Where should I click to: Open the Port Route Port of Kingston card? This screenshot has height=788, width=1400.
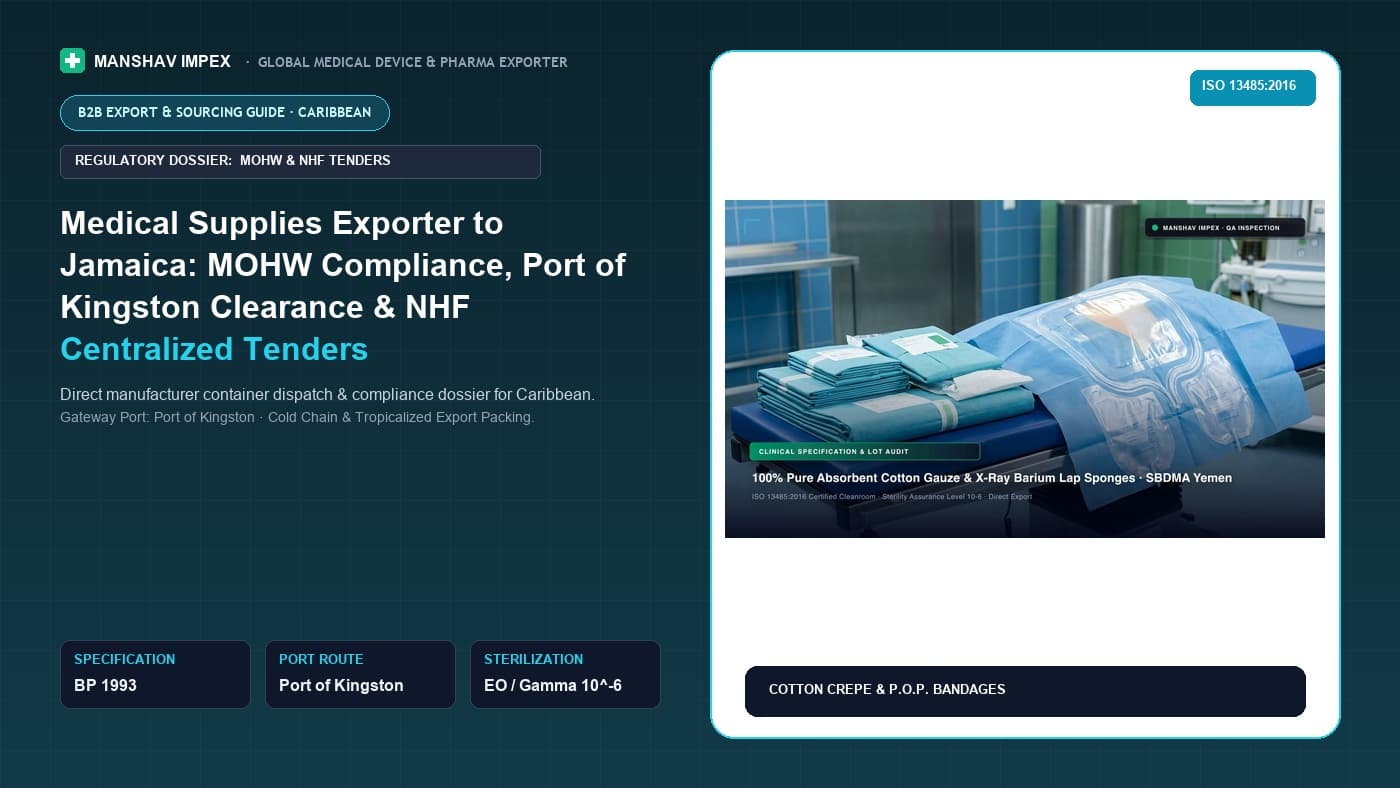[x=360, y=674]
